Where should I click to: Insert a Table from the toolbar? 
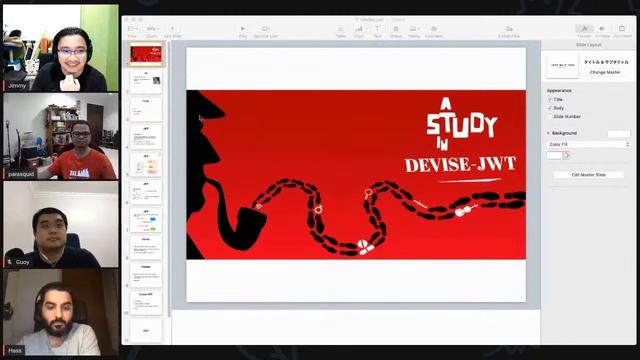[x=340, y=29]
